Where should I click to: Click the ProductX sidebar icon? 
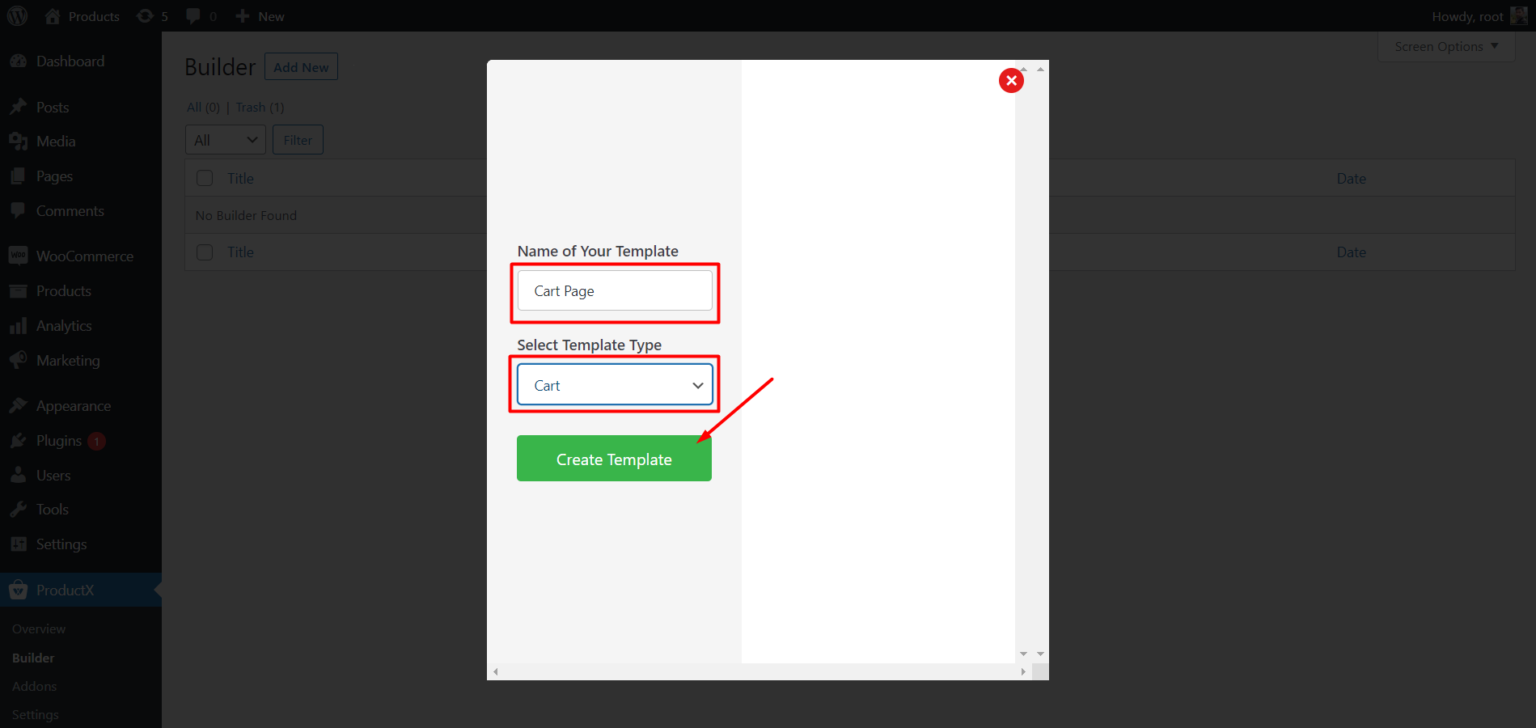coord(18,589)
